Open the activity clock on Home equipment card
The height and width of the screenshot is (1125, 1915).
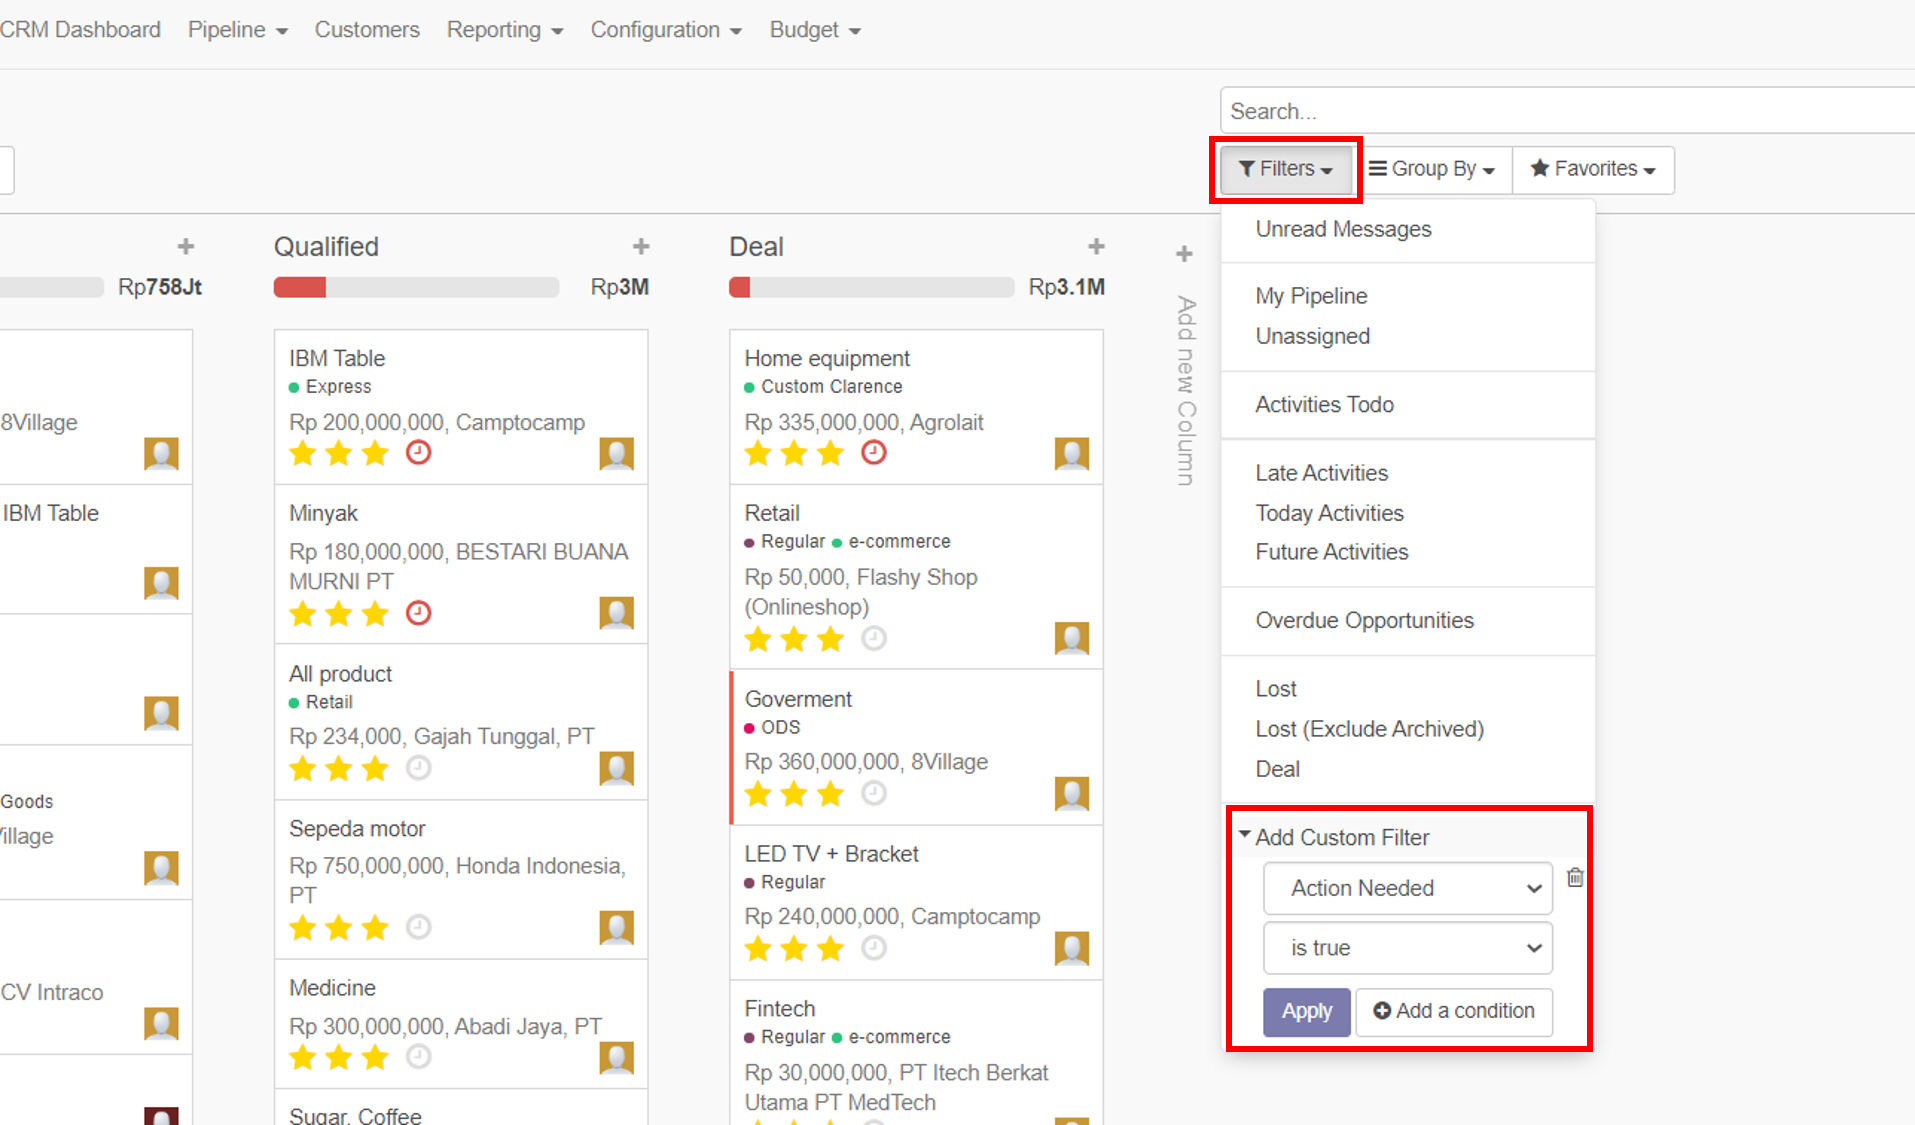click(x=874, y=453)
